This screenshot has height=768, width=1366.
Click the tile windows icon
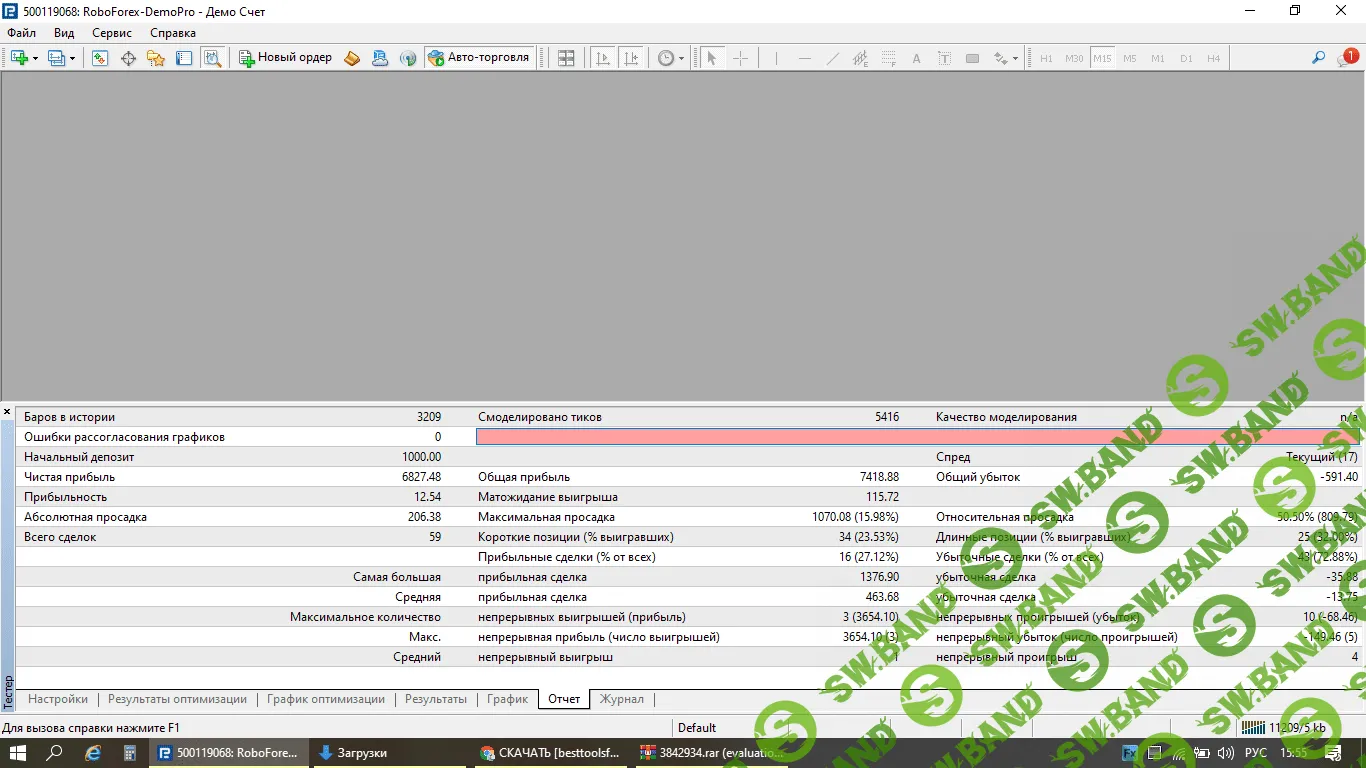coord(566,58)
